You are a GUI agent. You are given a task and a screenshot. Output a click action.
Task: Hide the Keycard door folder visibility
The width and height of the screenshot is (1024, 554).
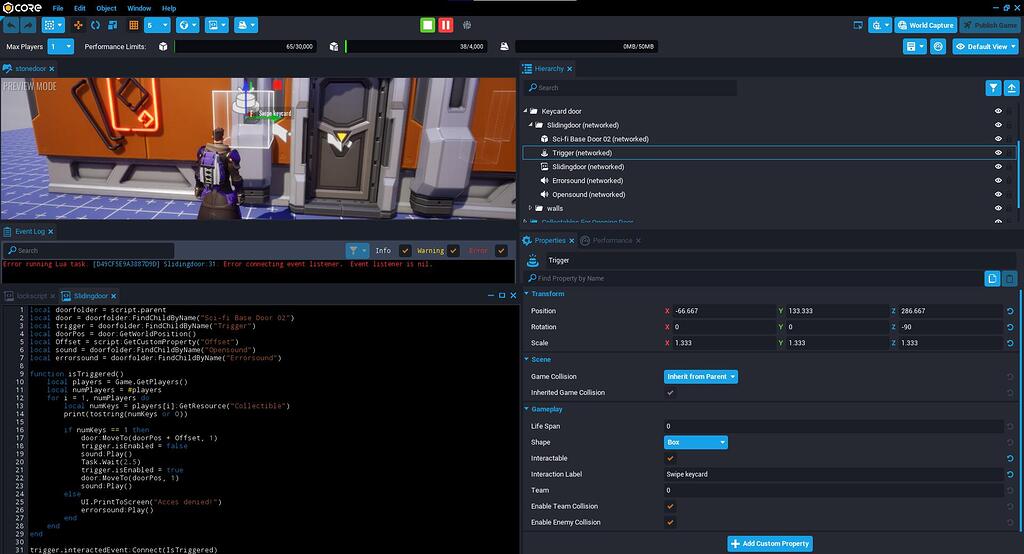point(998,111)
